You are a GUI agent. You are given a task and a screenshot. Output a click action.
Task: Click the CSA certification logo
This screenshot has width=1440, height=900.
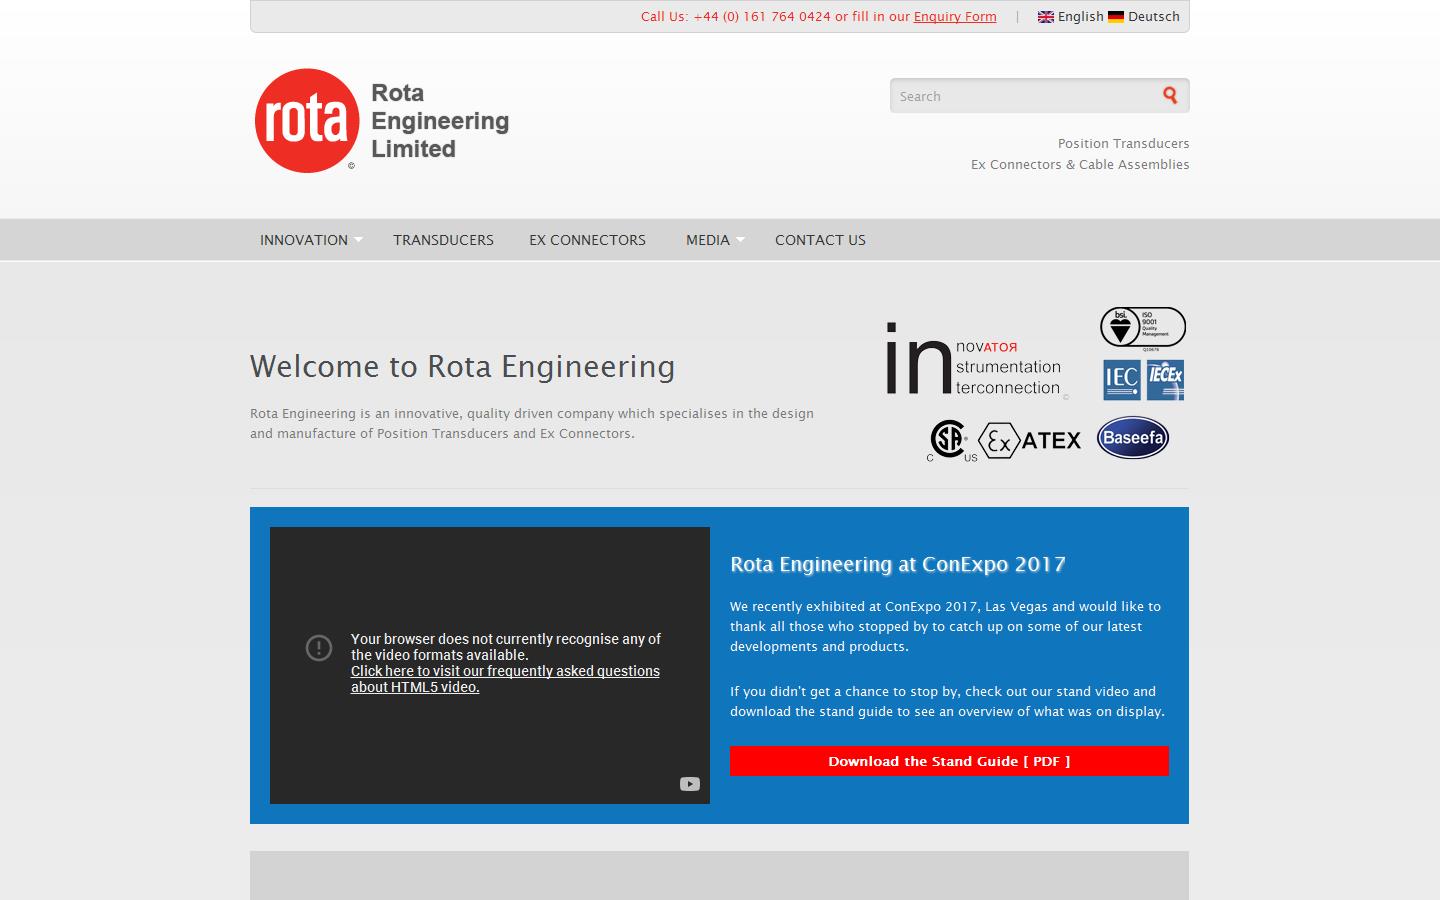[x=950, y=440]
